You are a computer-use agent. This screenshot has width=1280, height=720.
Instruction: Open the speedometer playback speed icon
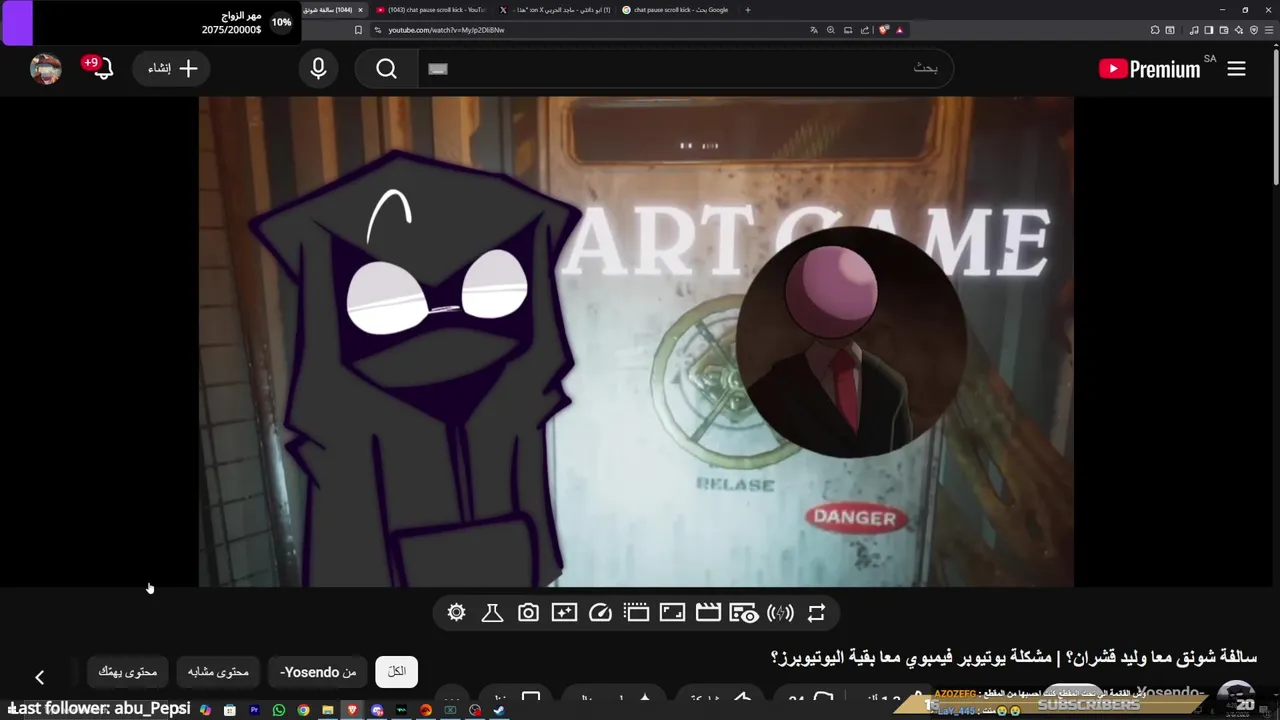click(600, 613)
